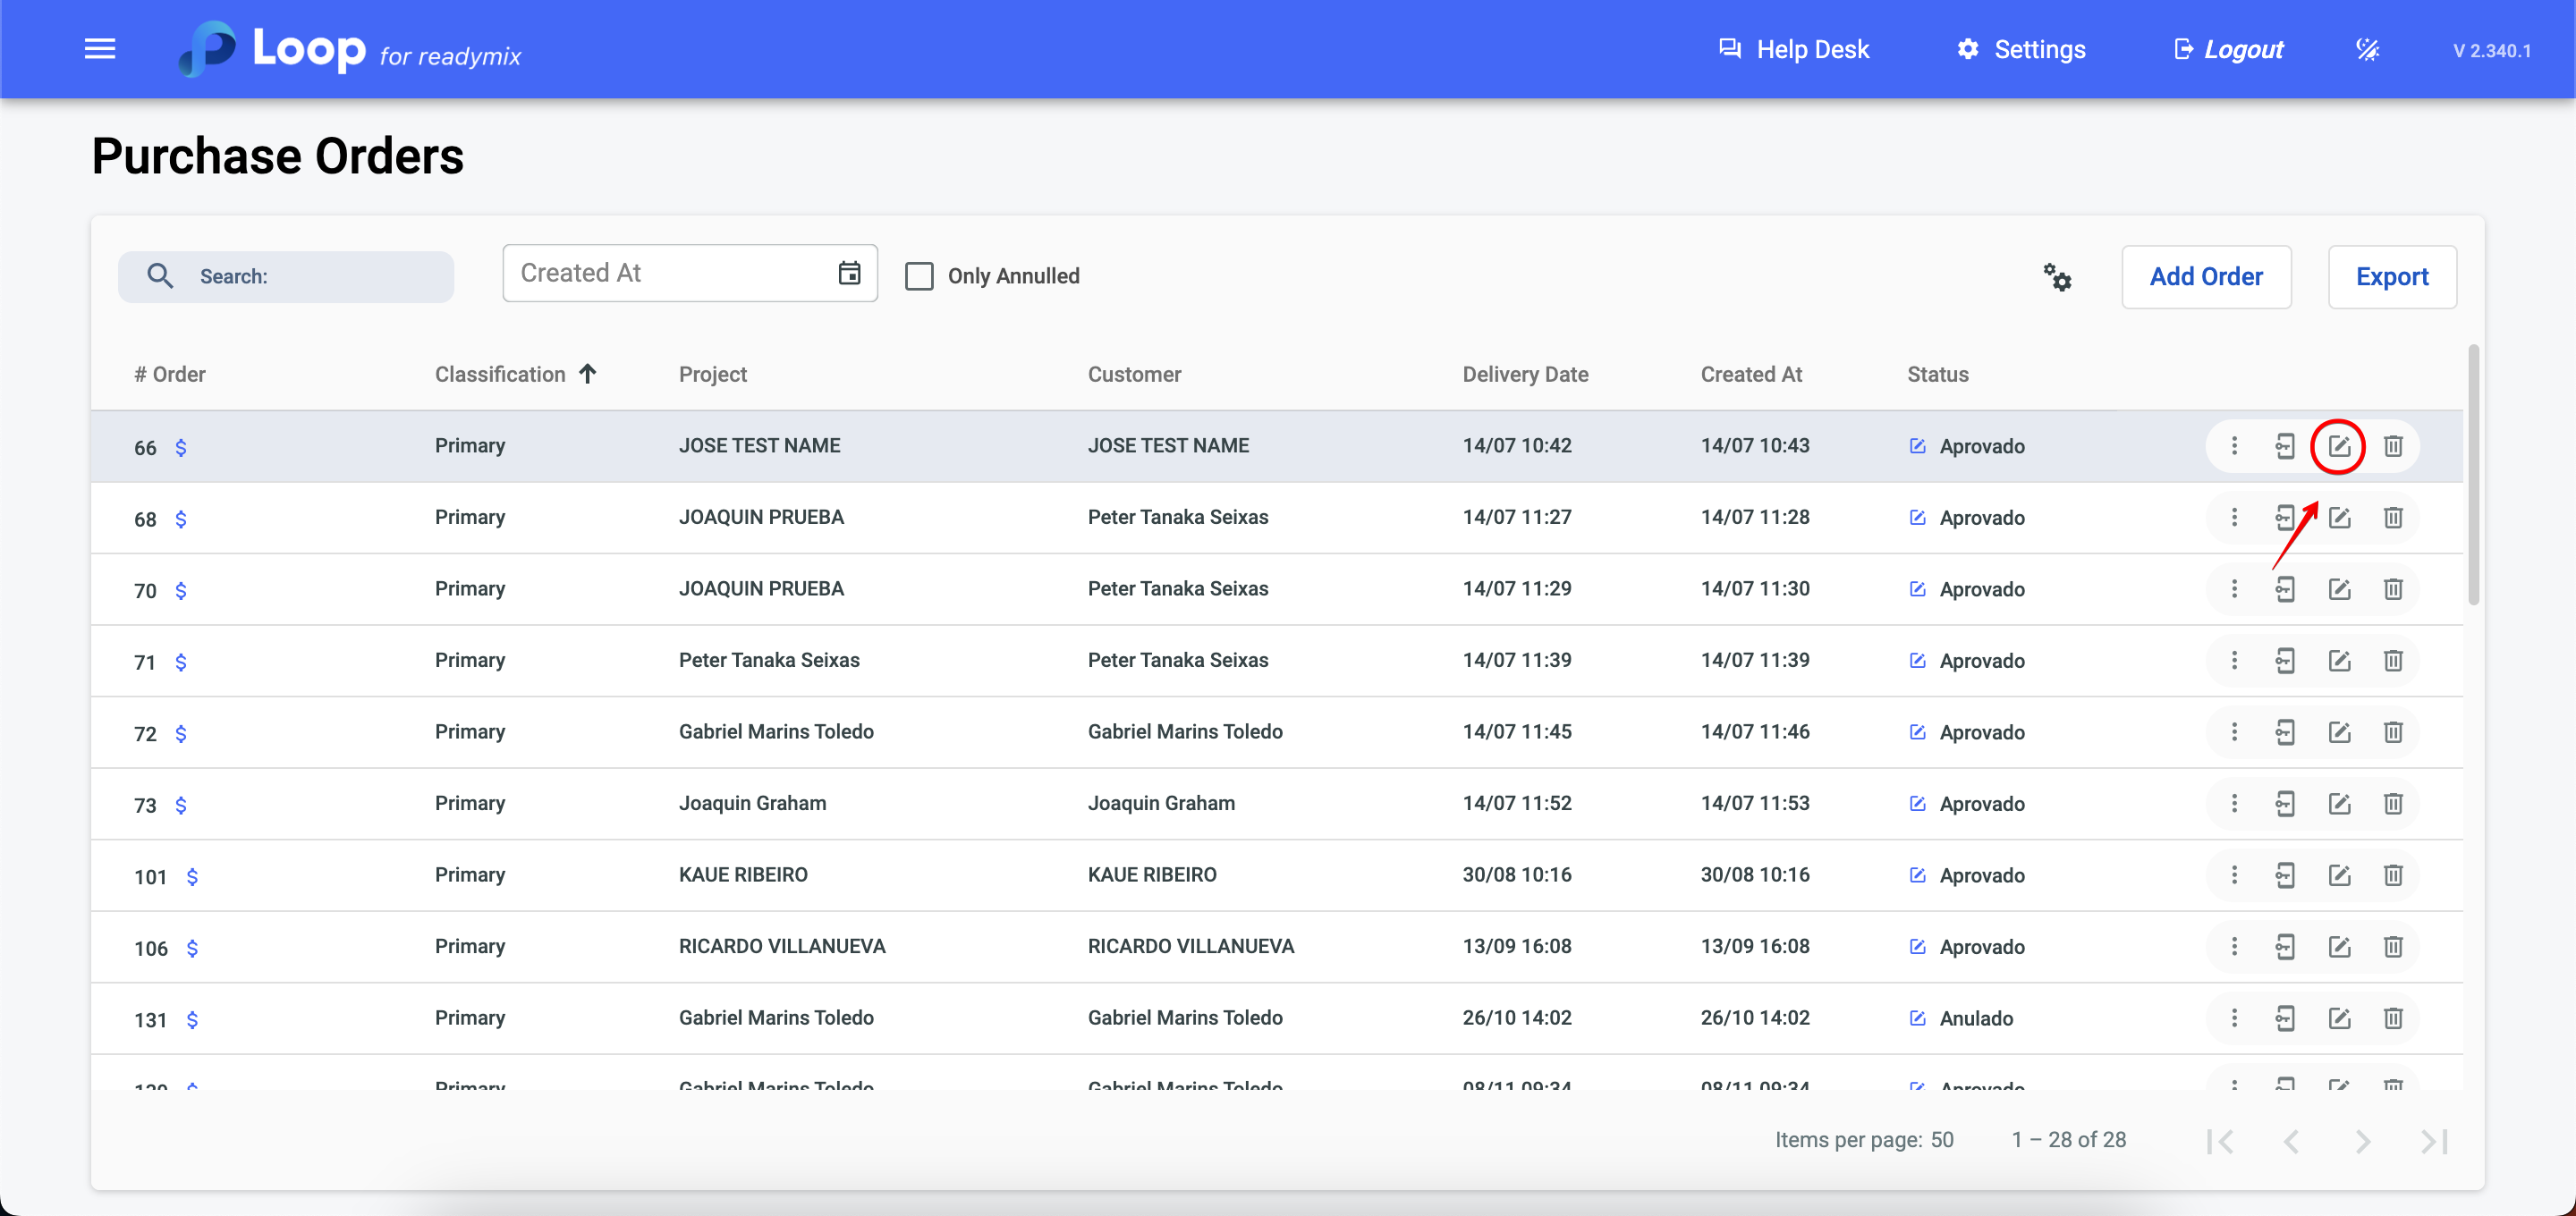The image size is (2576, 1216).
Task: Open the Items per page selector
Action: click(1941, 1140)
